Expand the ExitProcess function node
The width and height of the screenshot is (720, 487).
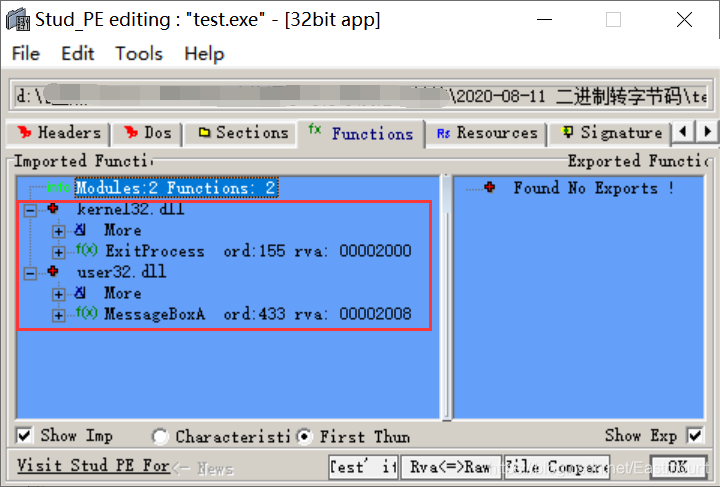58,252
